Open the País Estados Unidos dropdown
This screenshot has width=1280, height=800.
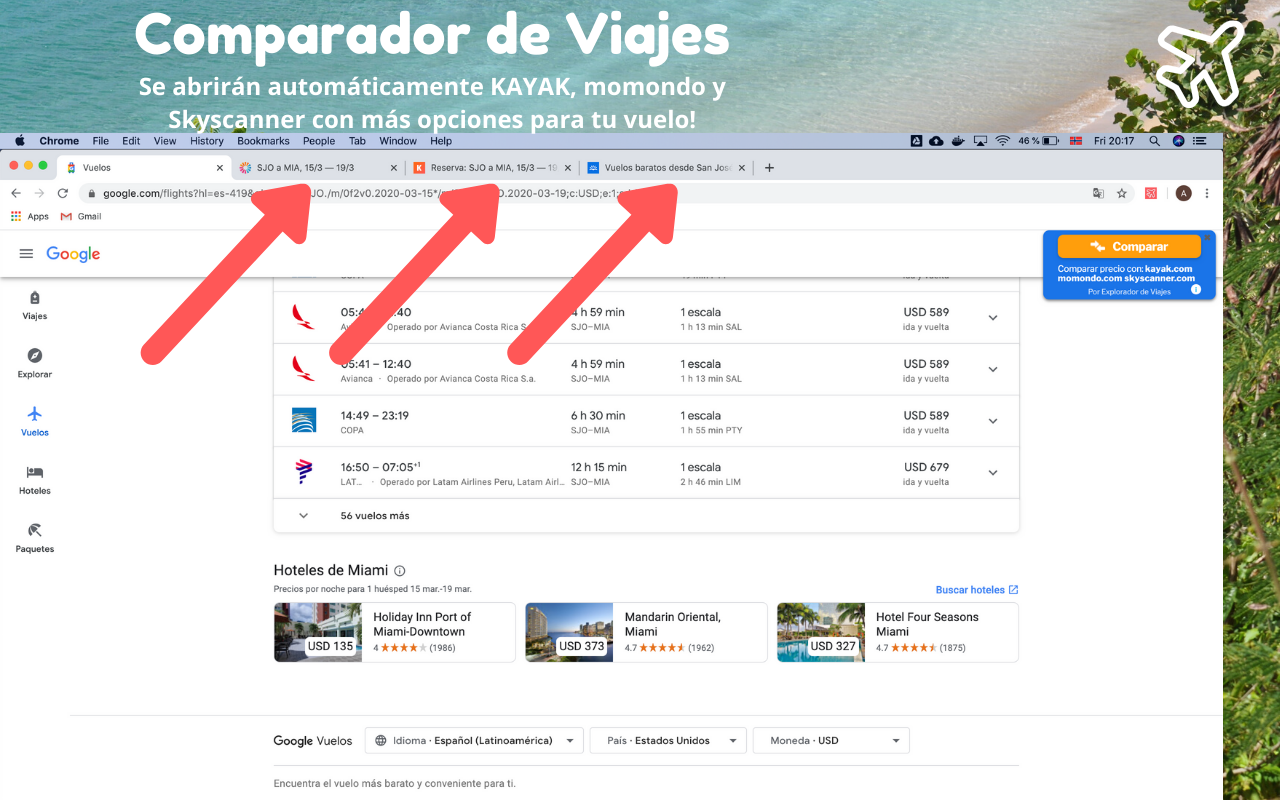[668, 741]
